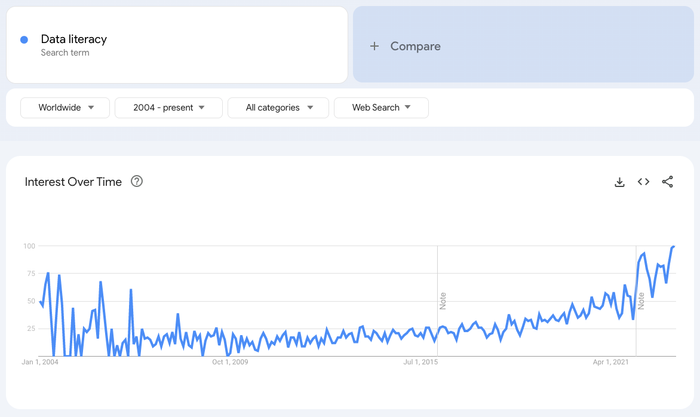Click the Oct 1, 2009 axis label
Image resolution: width=700 pixels, height=417 pixels.
click(230, 362)
